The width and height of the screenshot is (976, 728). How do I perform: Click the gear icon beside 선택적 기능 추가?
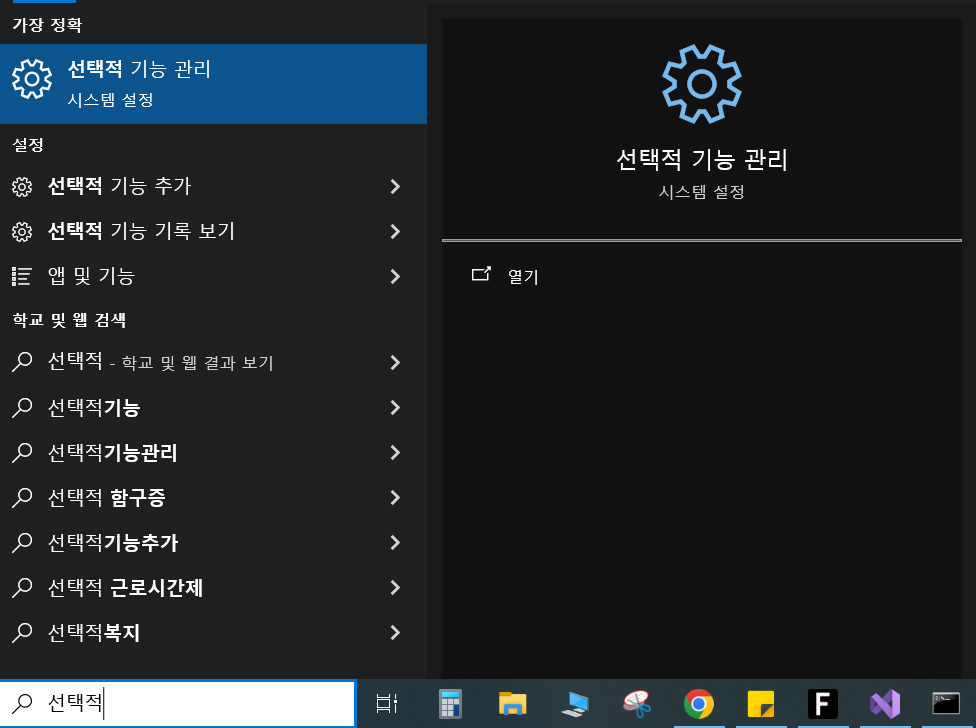coord(22,186)
